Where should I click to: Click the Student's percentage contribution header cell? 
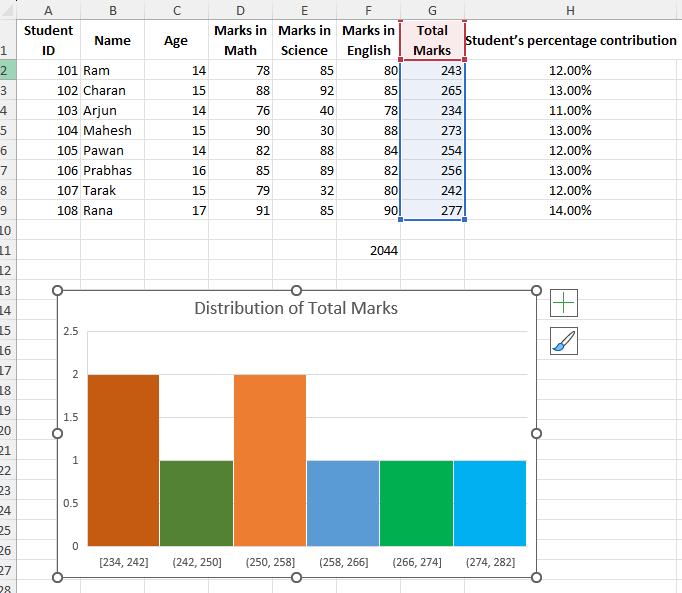click(x=570, y=40)
